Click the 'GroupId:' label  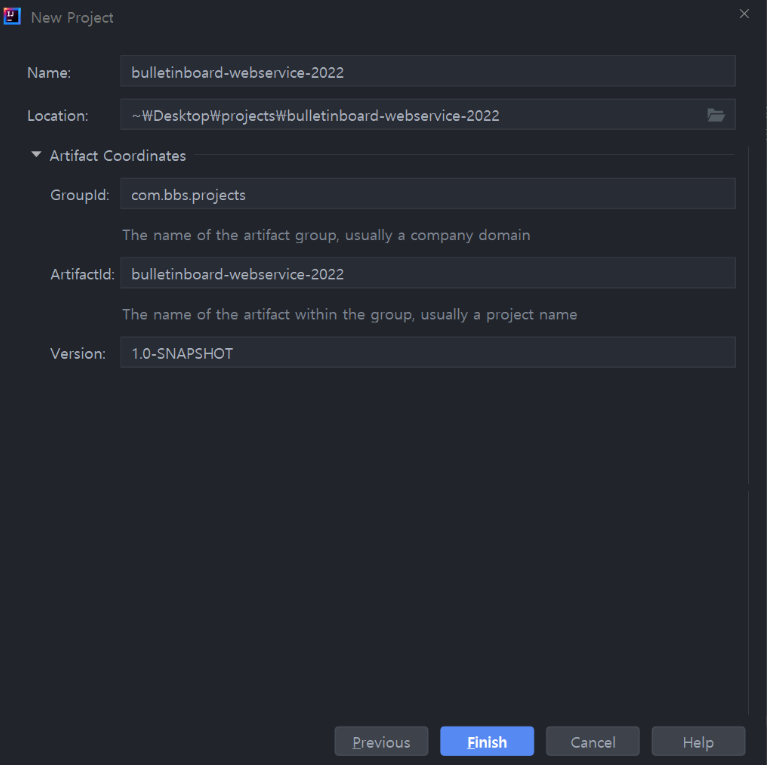click(x=79, y=195)
